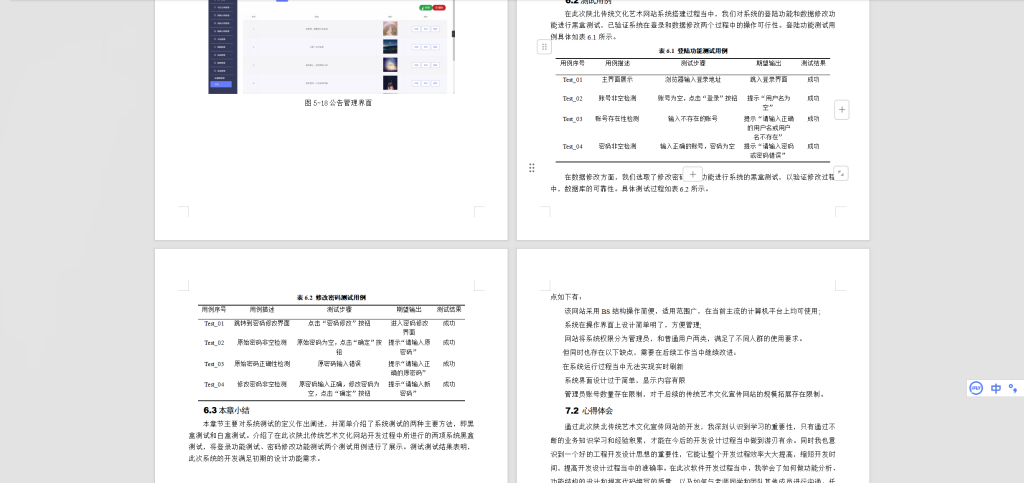Click the line 系统界面设计过于简单，显示内容有限

624,380
